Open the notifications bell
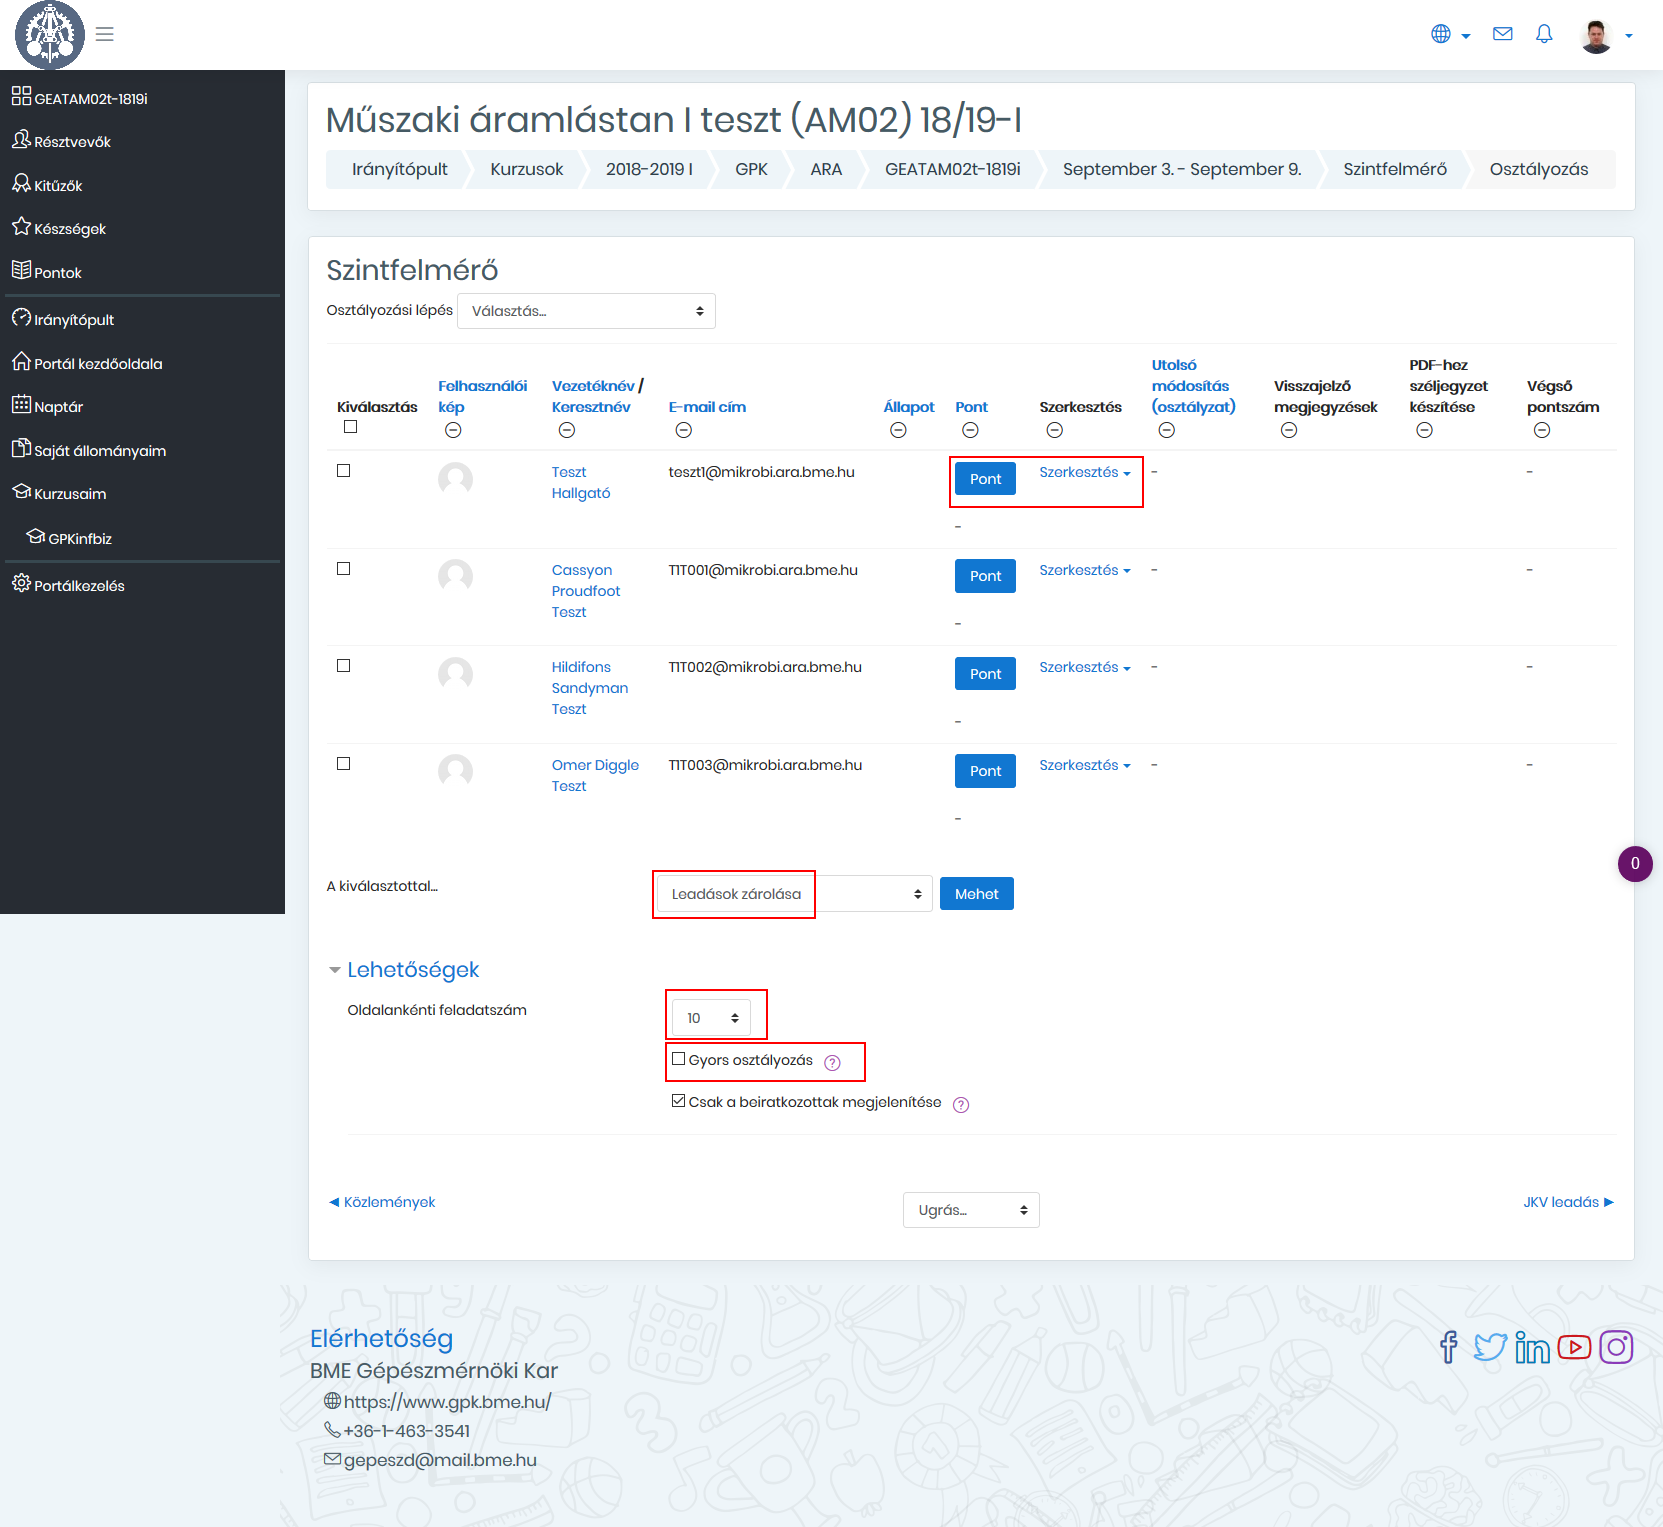This screenshot has height=1527, width=1663. [1544, 34]
